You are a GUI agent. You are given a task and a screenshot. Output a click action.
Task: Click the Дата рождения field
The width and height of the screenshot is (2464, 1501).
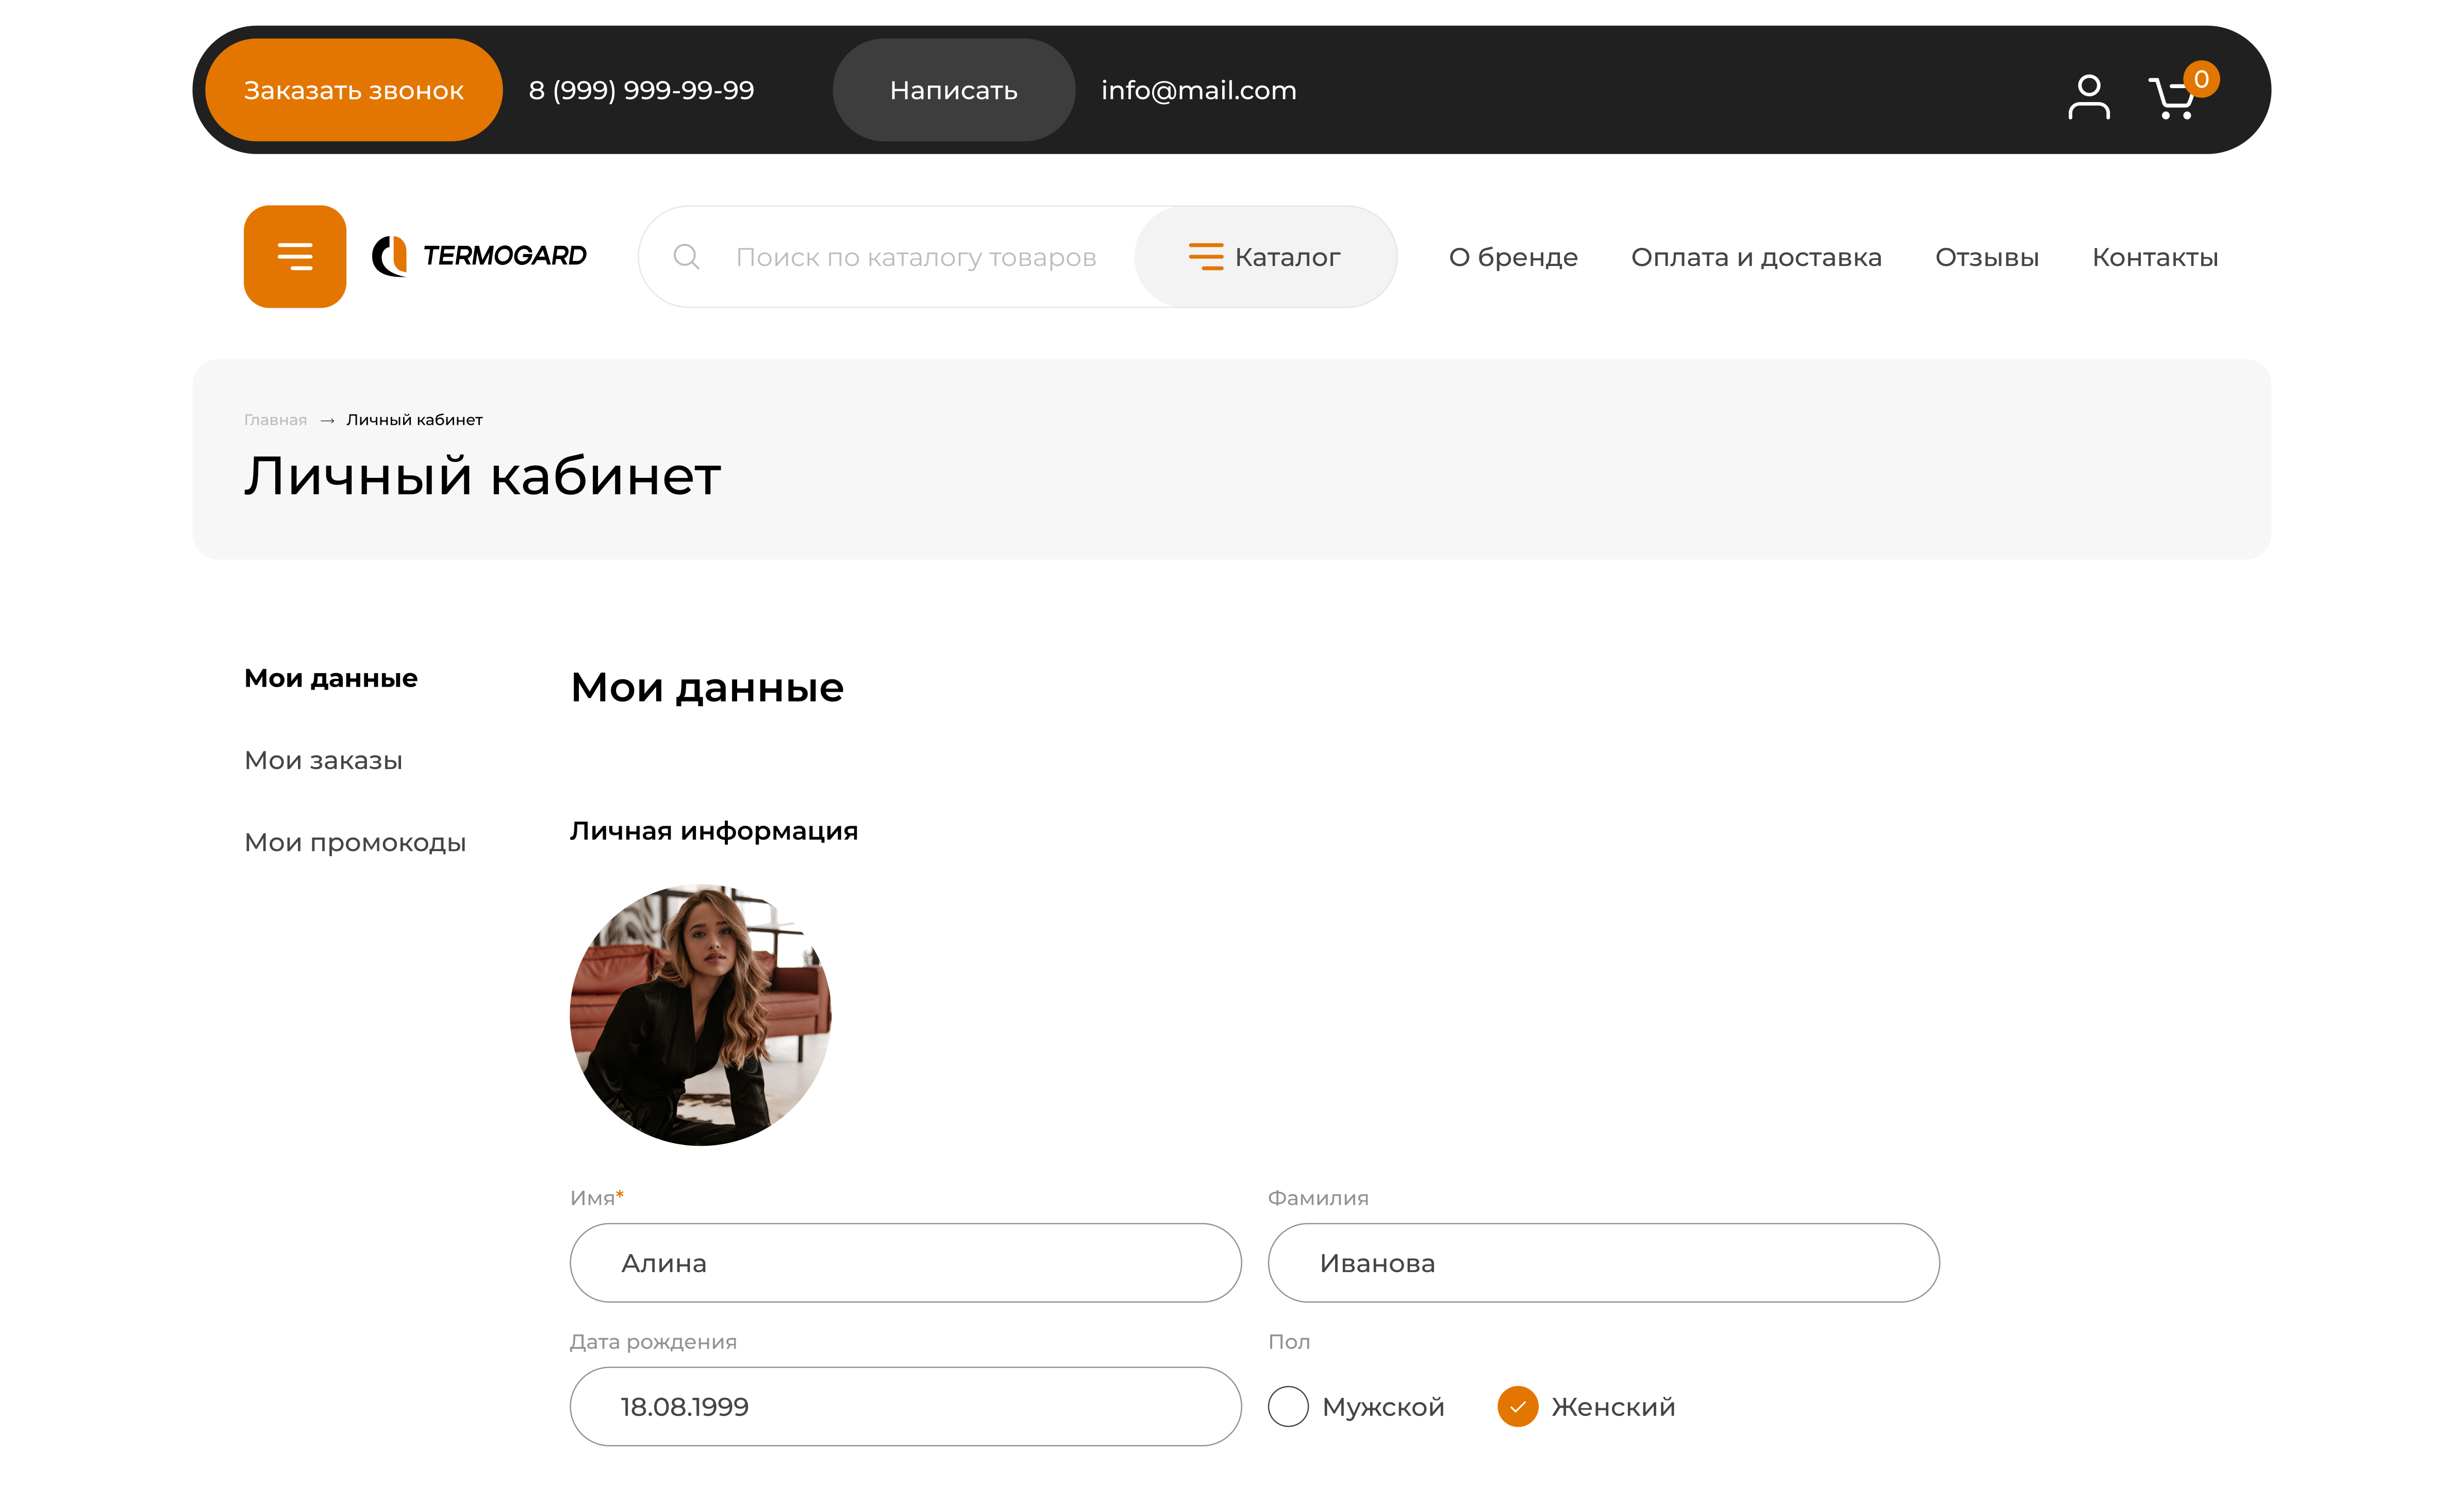point(905,1406)
